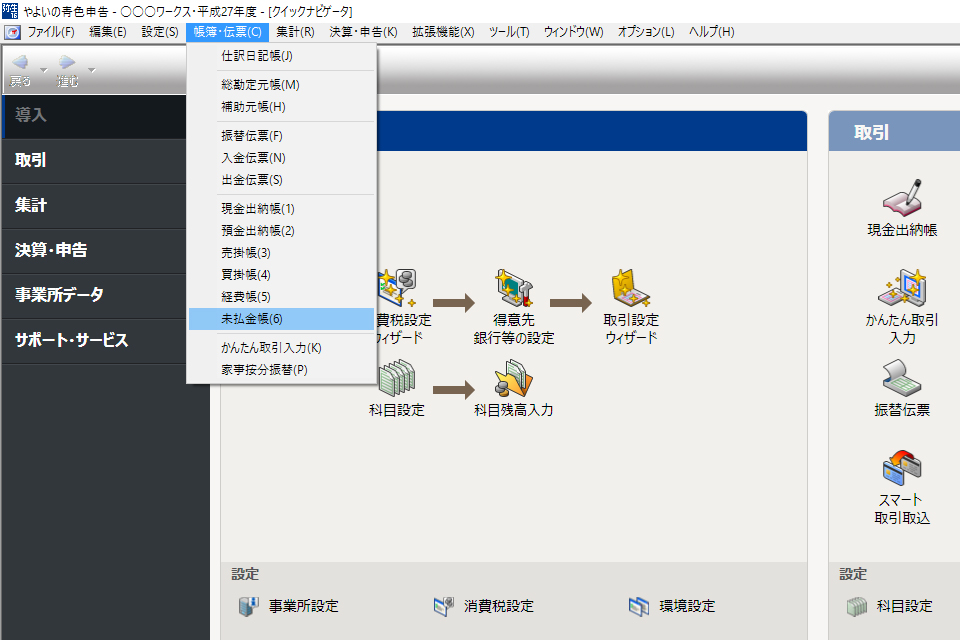960x640 pixels.
Task: Click the やよいの青色申告 title bar icon
Action: click(x=10, y=10)
